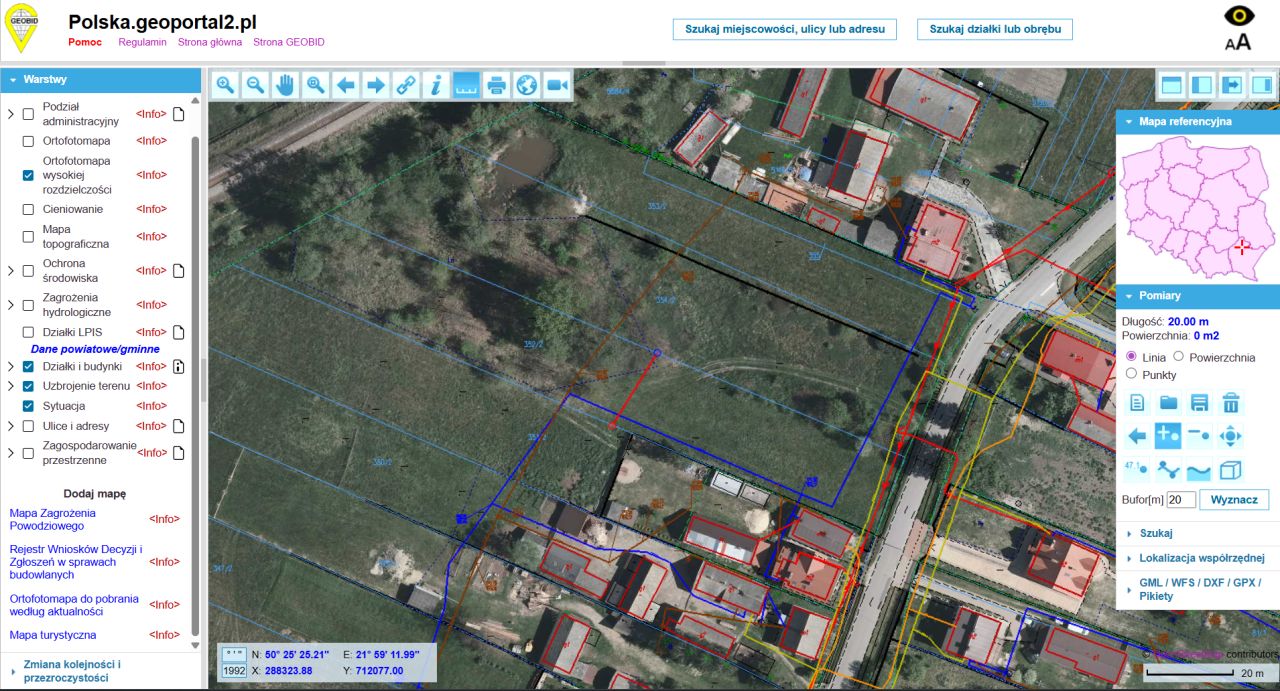Expand the Ulice i adresy layer group

tap(11, 426)
